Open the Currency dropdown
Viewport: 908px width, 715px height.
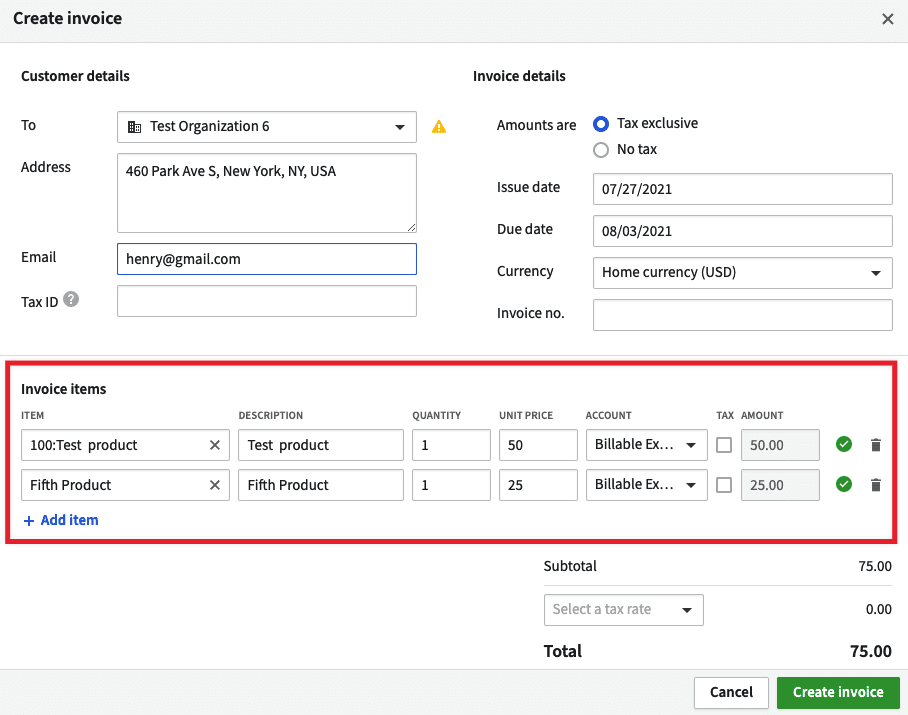(x=742, y=272)
